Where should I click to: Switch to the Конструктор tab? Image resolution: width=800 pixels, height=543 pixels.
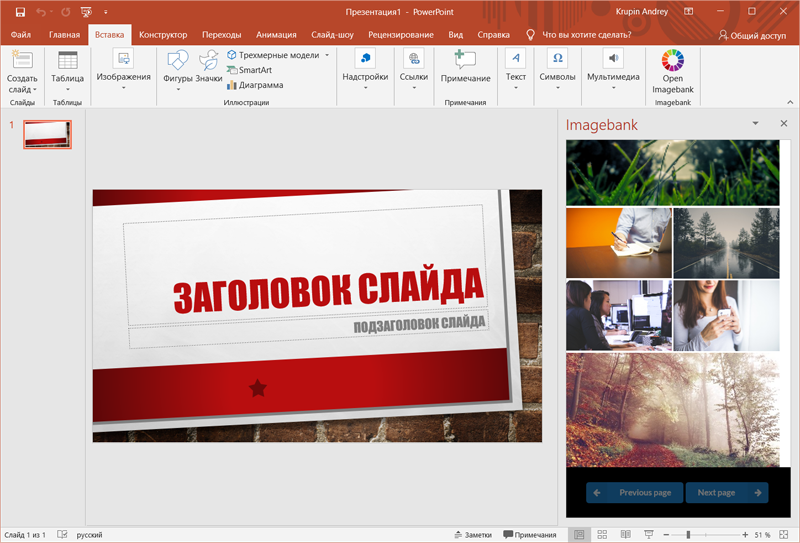[163, 35]
